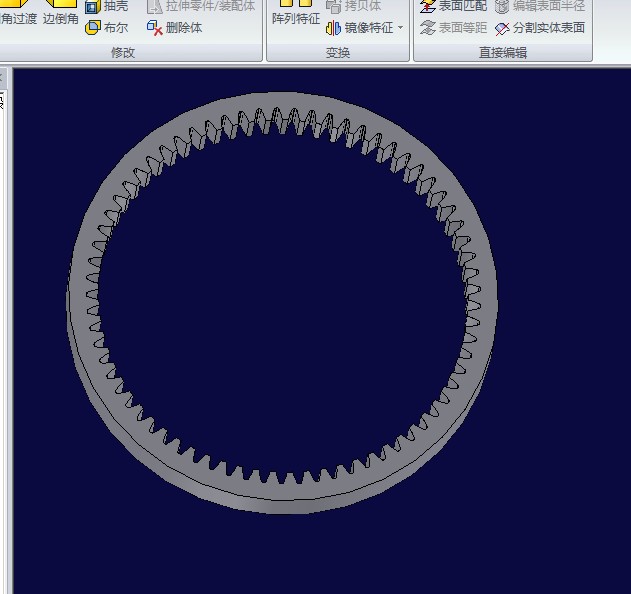Click the 编辑表面半径 icon
631x594 pixels.
tap(503, 6)
